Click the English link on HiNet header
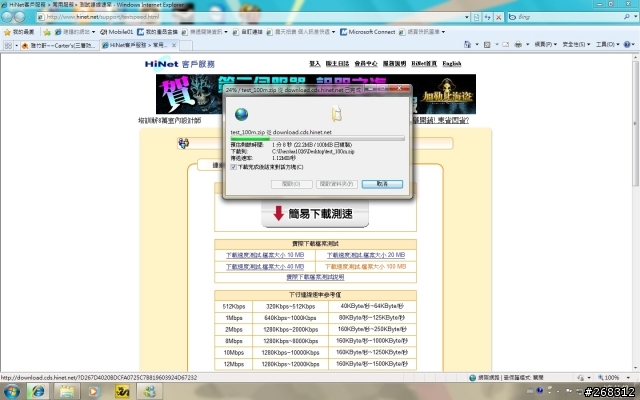The image size is (640, 400). [451, 64]
